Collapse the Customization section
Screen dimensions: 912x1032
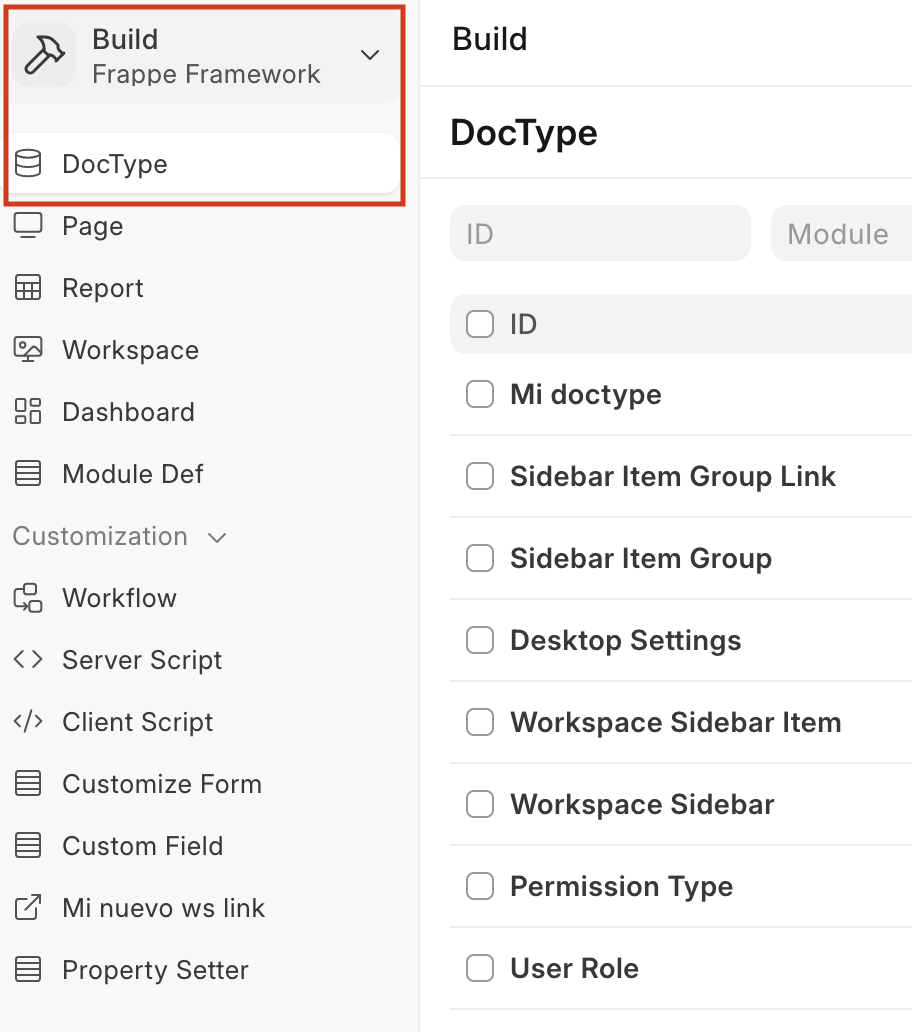click(217, 537)
